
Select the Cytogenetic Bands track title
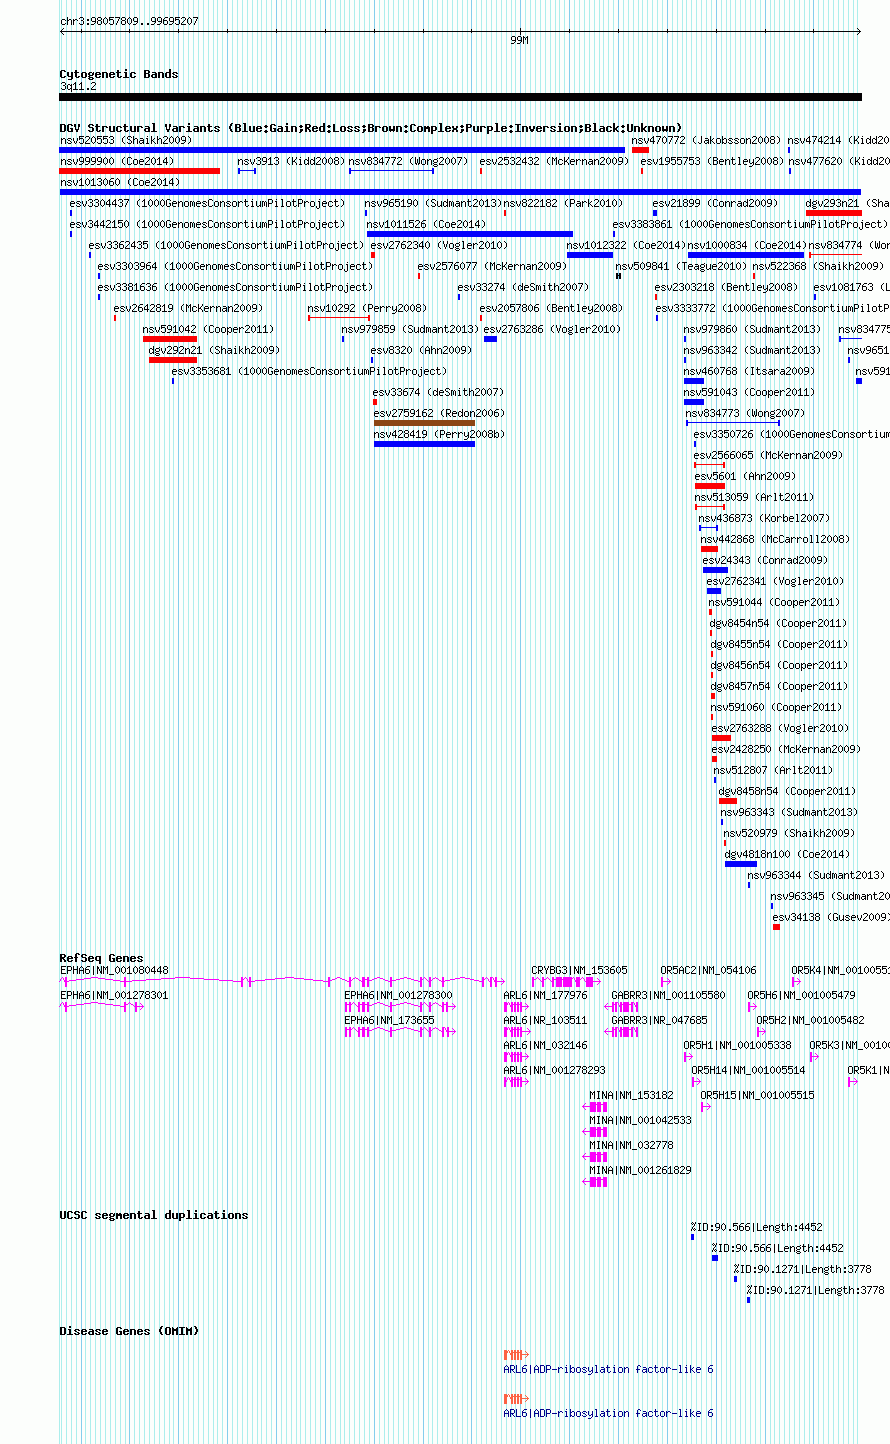click(x=119, y=74)
